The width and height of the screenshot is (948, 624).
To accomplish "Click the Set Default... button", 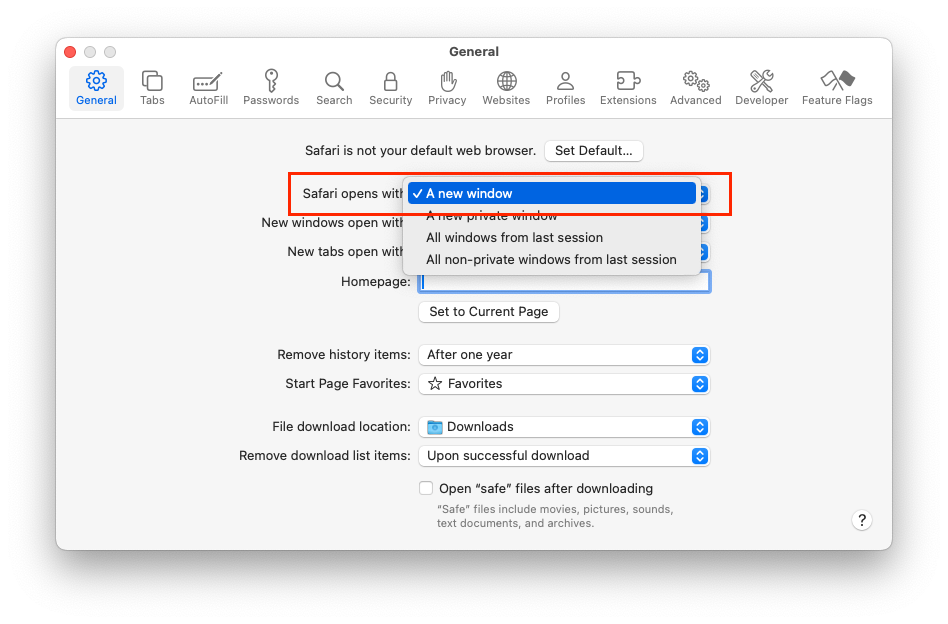I will 594,151.
